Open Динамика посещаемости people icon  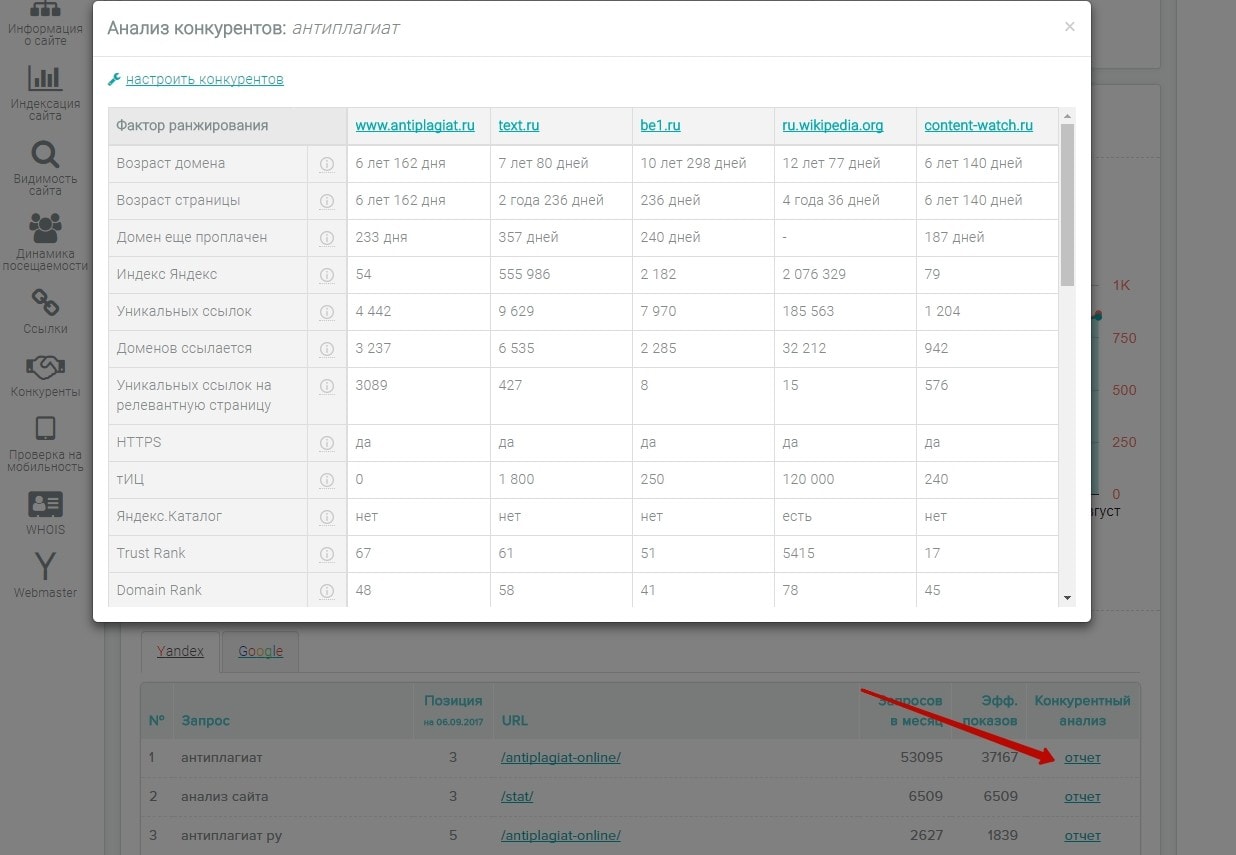coord(45,229)
